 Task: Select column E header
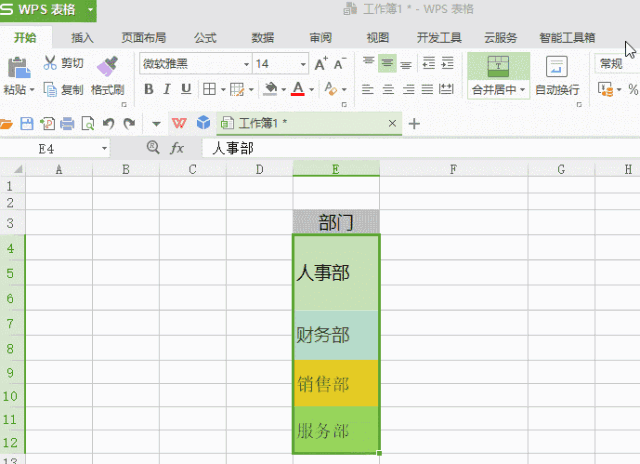(336, 169)
